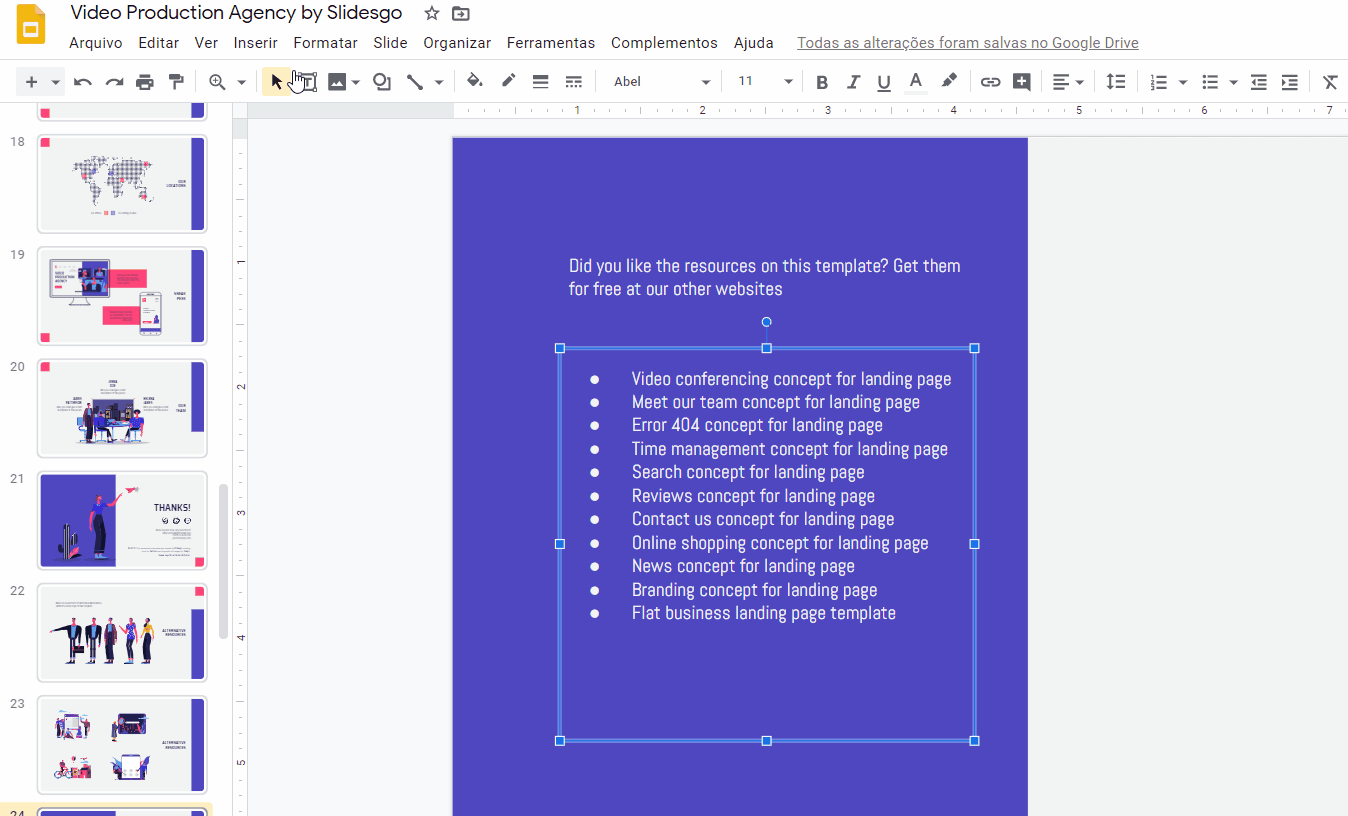Select slide 23 thumbnail

(122, 744)
